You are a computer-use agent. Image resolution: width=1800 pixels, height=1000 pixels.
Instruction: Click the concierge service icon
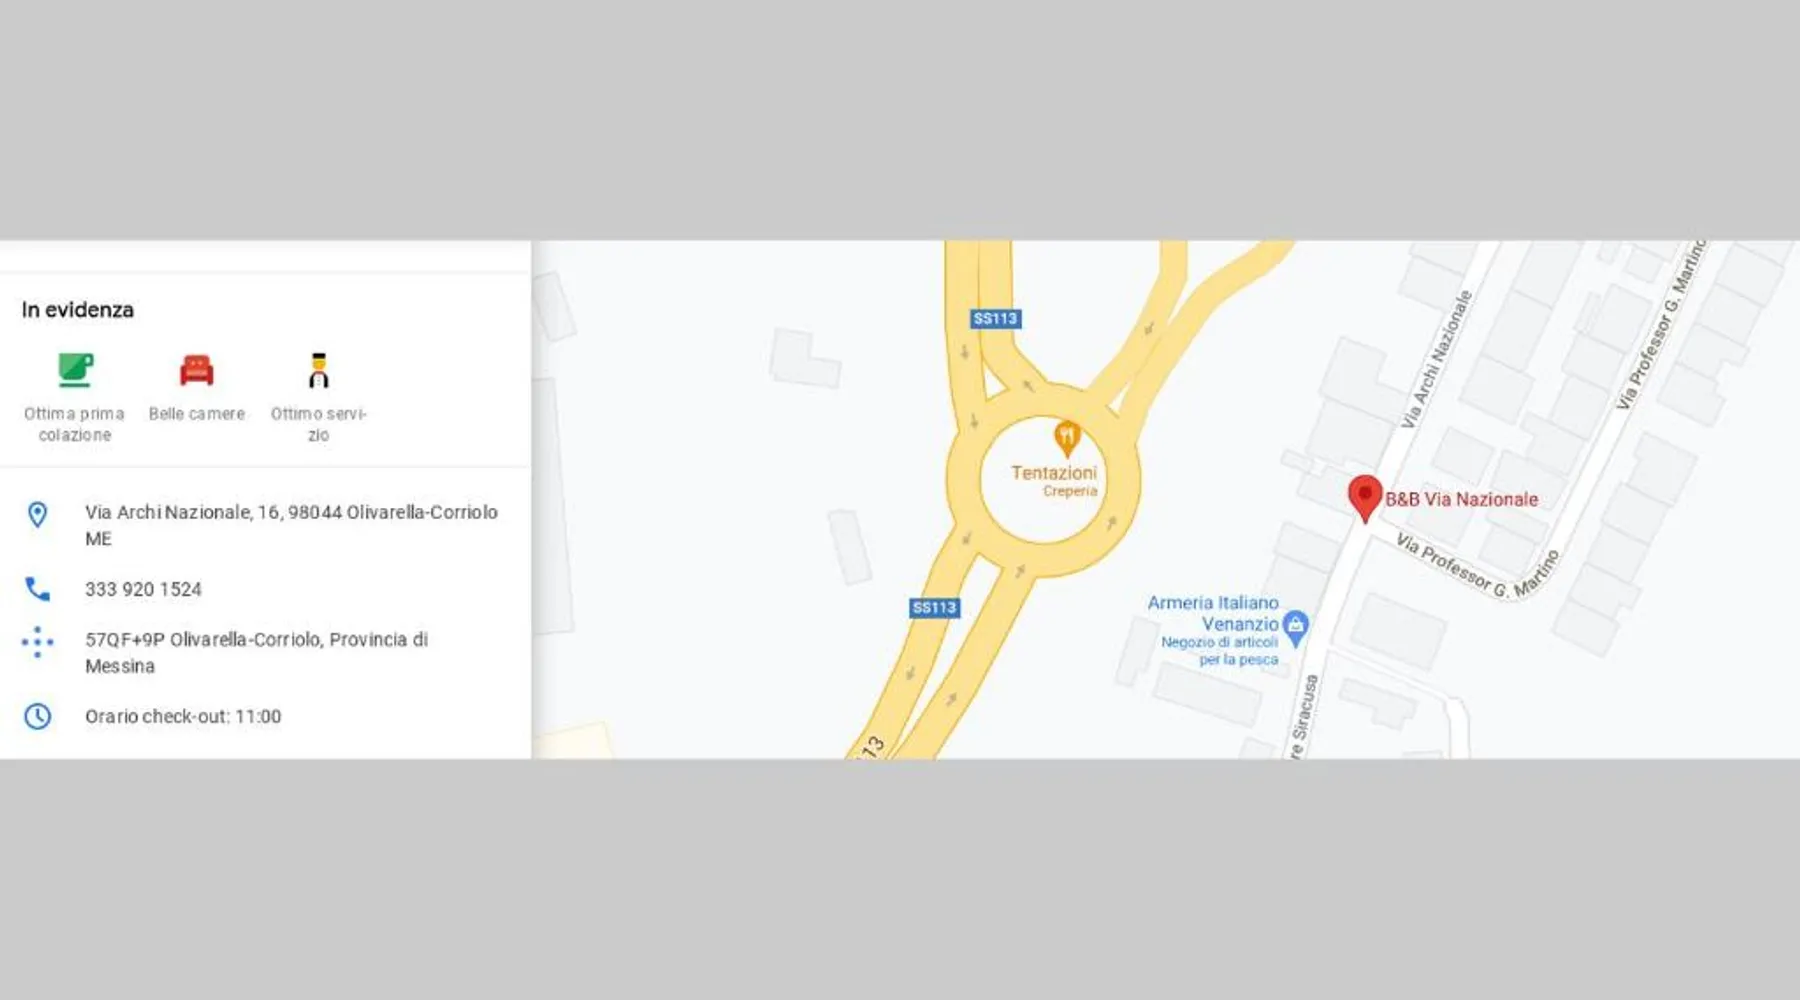click(319, 370)
